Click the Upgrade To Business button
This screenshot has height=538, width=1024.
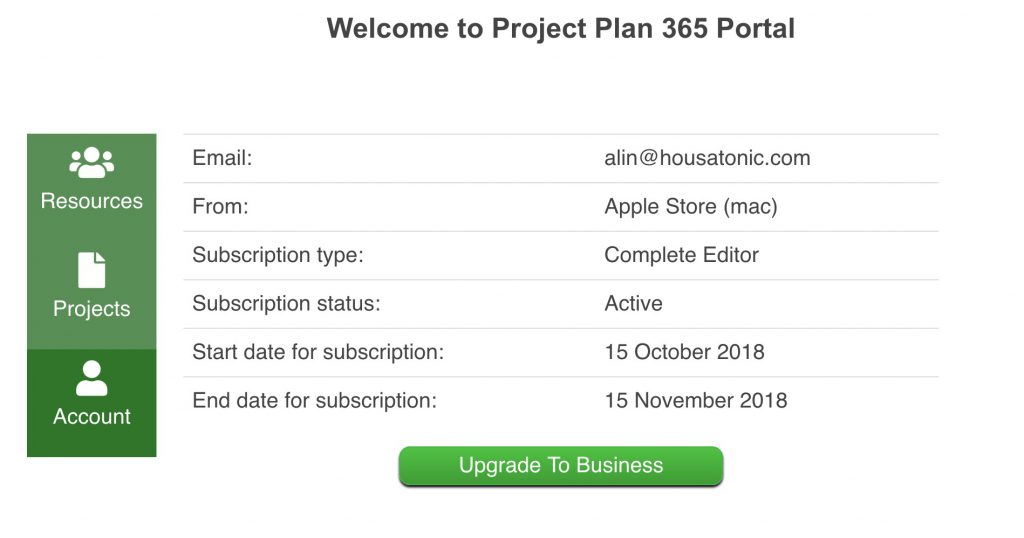point(561,466)
